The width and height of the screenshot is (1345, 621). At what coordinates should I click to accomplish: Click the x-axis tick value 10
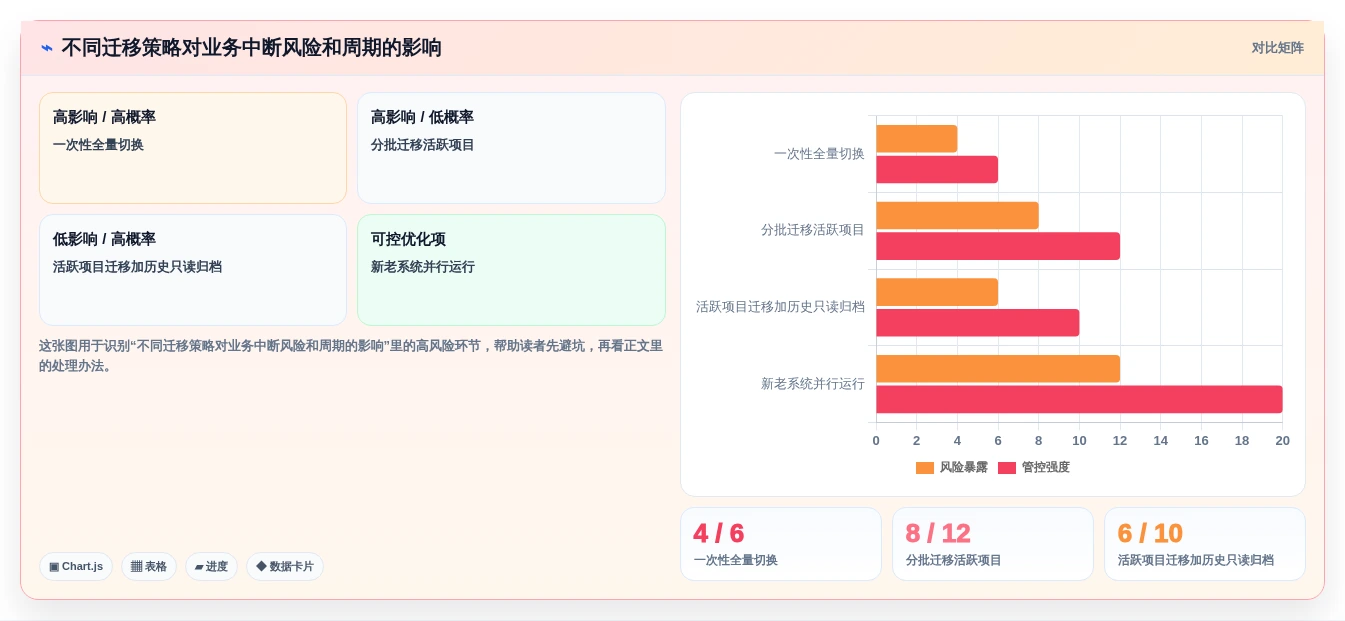click(x=1079, y=441)
